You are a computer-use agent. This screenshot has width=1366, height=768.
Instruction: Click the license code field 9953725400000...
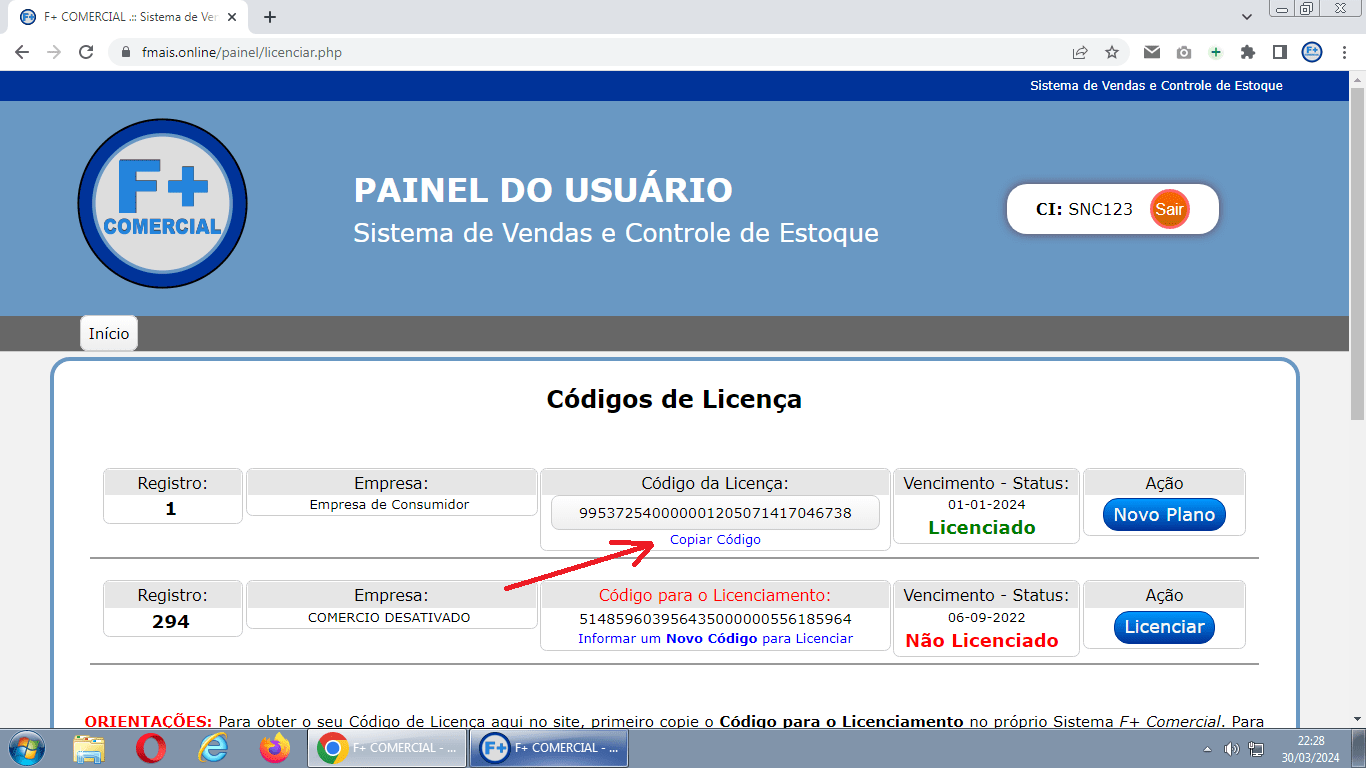pos(715,513)
